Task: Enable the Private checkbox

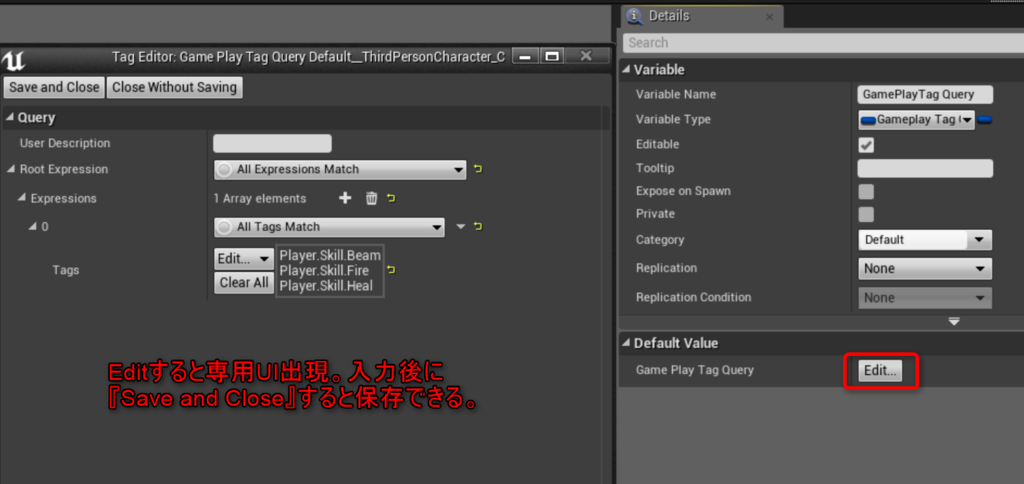Action: [866, 214]
